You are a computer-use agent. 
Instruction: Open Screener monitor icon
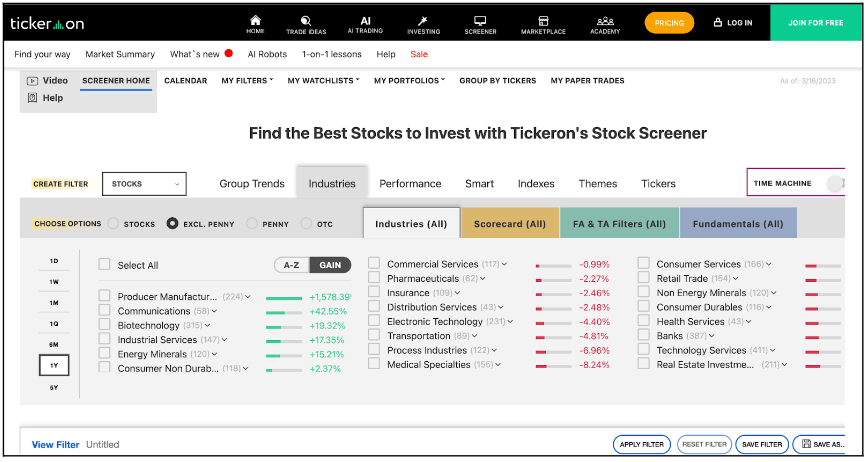[x=480, y=21]
